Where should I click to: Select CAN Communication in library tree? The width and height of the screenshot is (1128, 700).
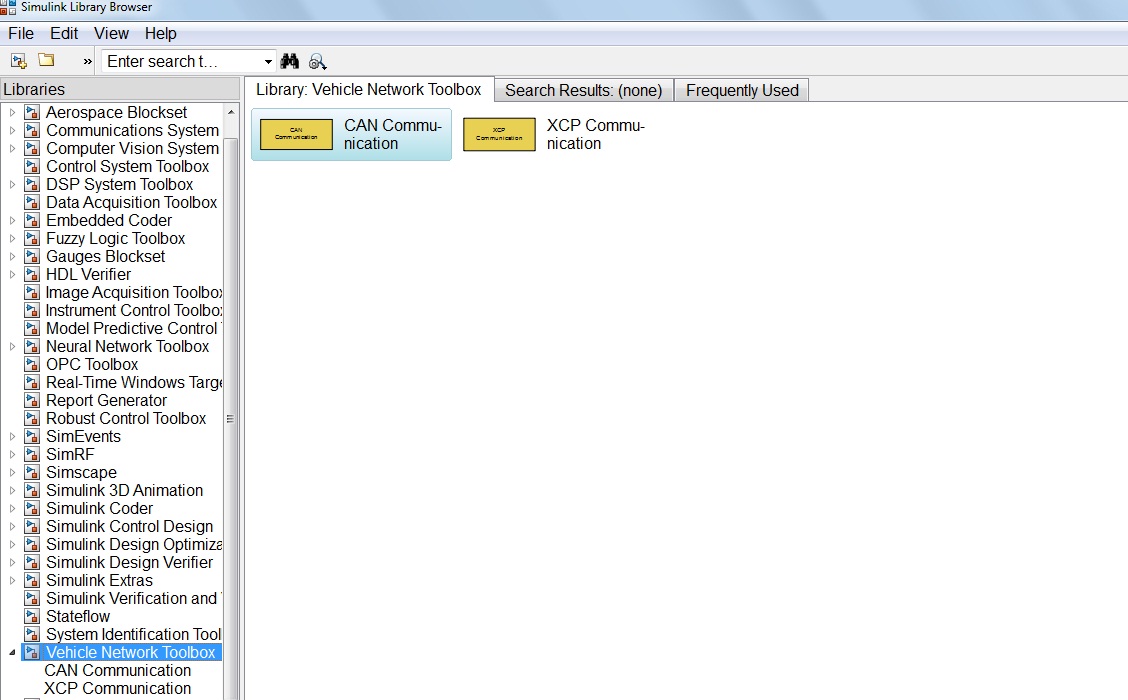click(x=118, y=671)
